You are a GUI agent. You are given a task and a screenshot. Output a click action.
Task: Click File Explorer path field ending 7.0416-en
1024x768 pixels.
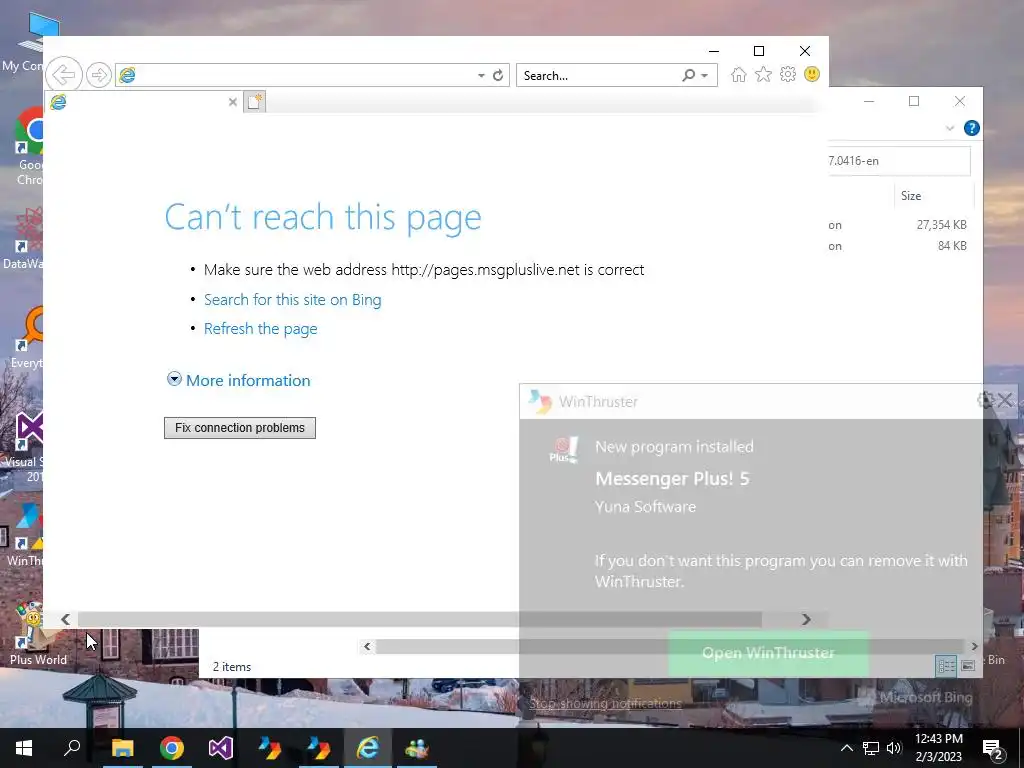click(x=899, y=161)
